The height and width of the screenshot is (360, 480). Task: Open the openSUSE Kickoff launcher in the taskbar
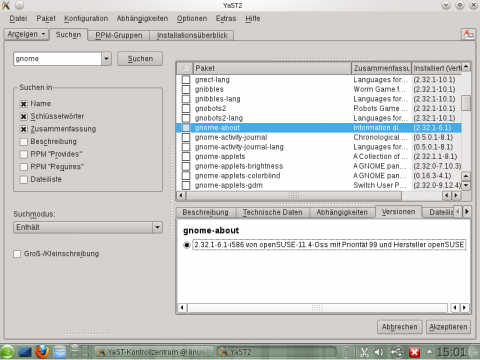coord(7,352)
